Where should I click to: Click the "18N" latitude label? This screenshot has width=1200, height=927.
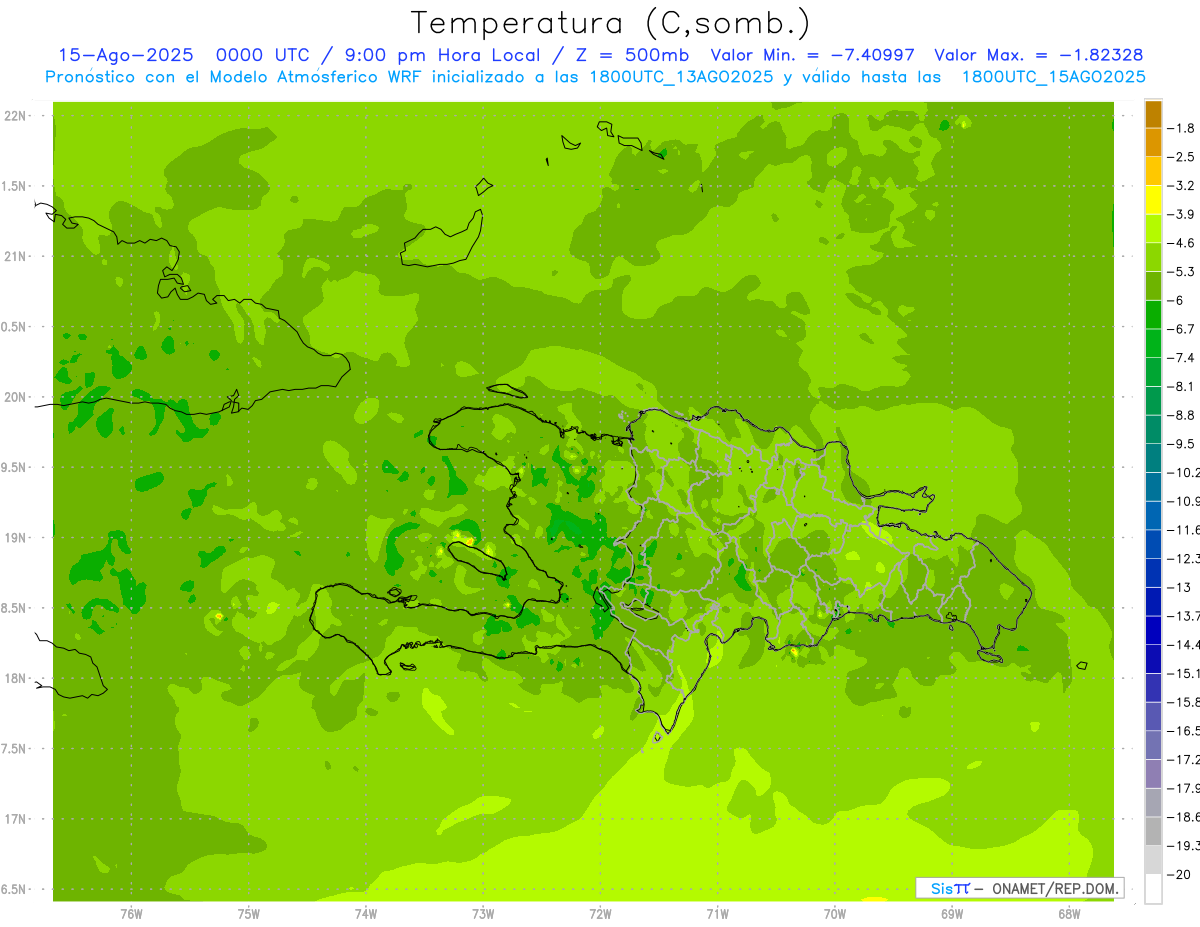pos(16,678)
